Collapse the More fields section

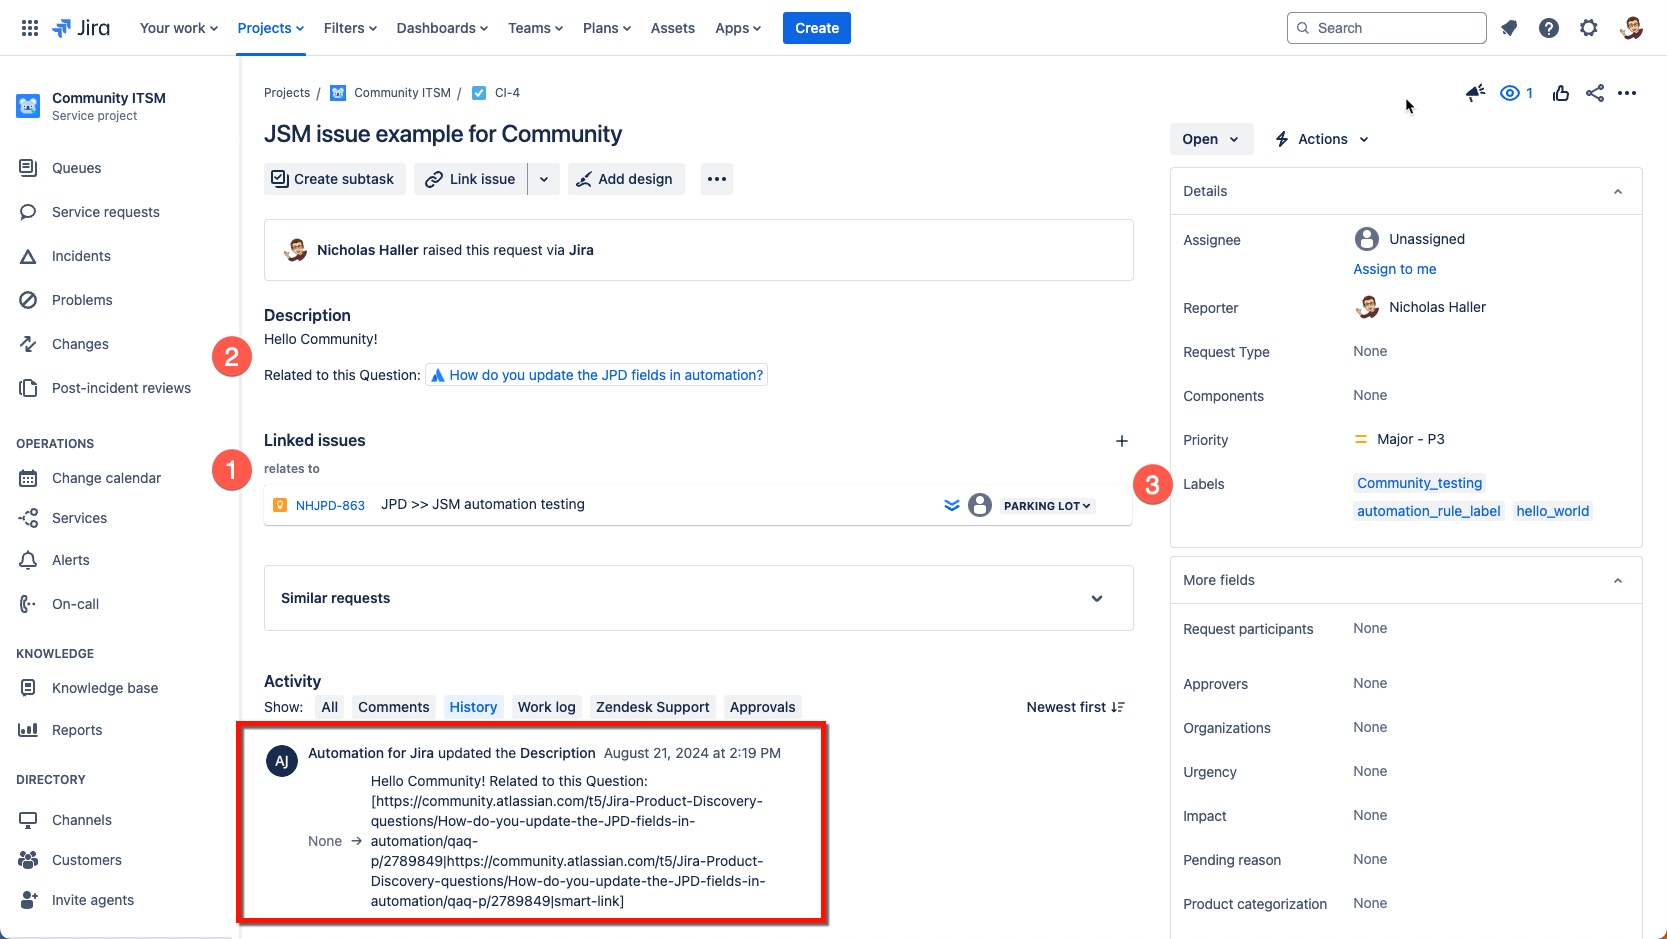(x=1618, y=580)
